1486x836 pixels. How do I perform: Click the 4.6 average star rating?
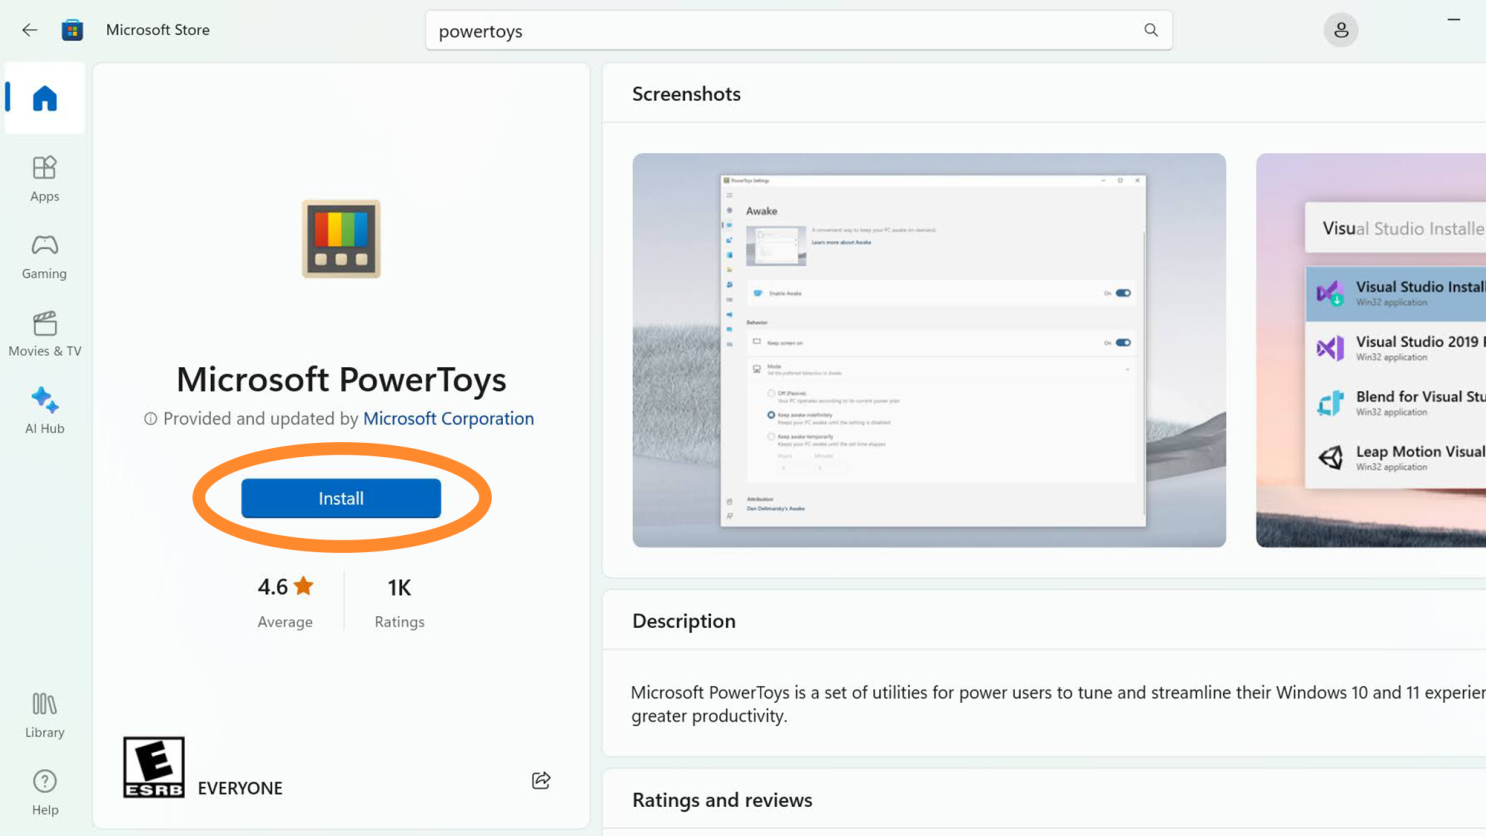pos(285,587)
